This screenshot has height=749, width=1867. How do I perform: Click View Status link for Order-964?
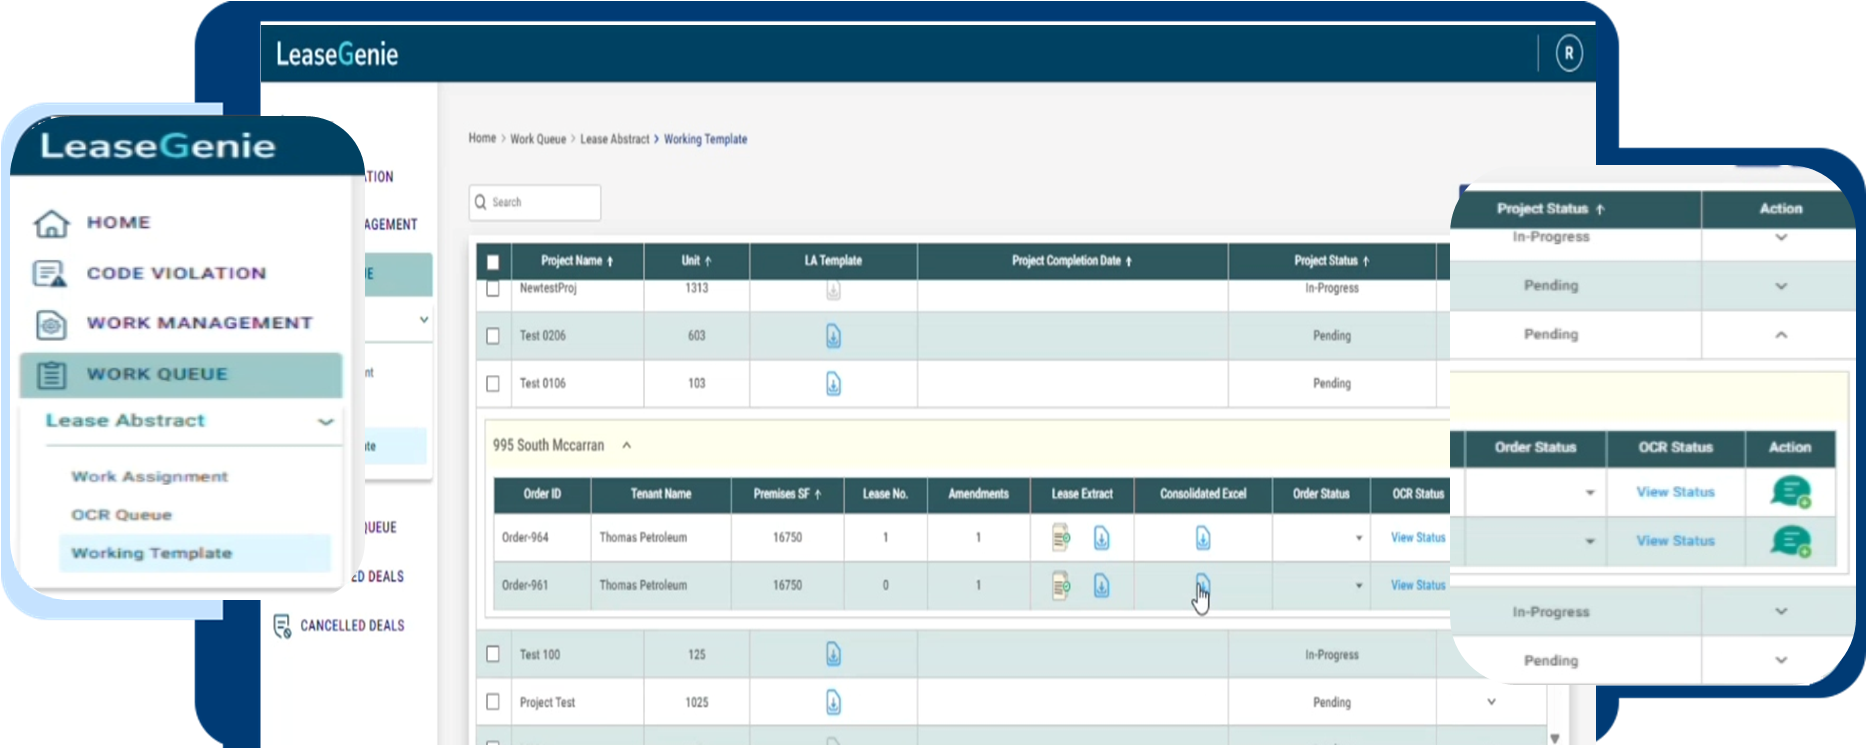(x=1417, y=538)
